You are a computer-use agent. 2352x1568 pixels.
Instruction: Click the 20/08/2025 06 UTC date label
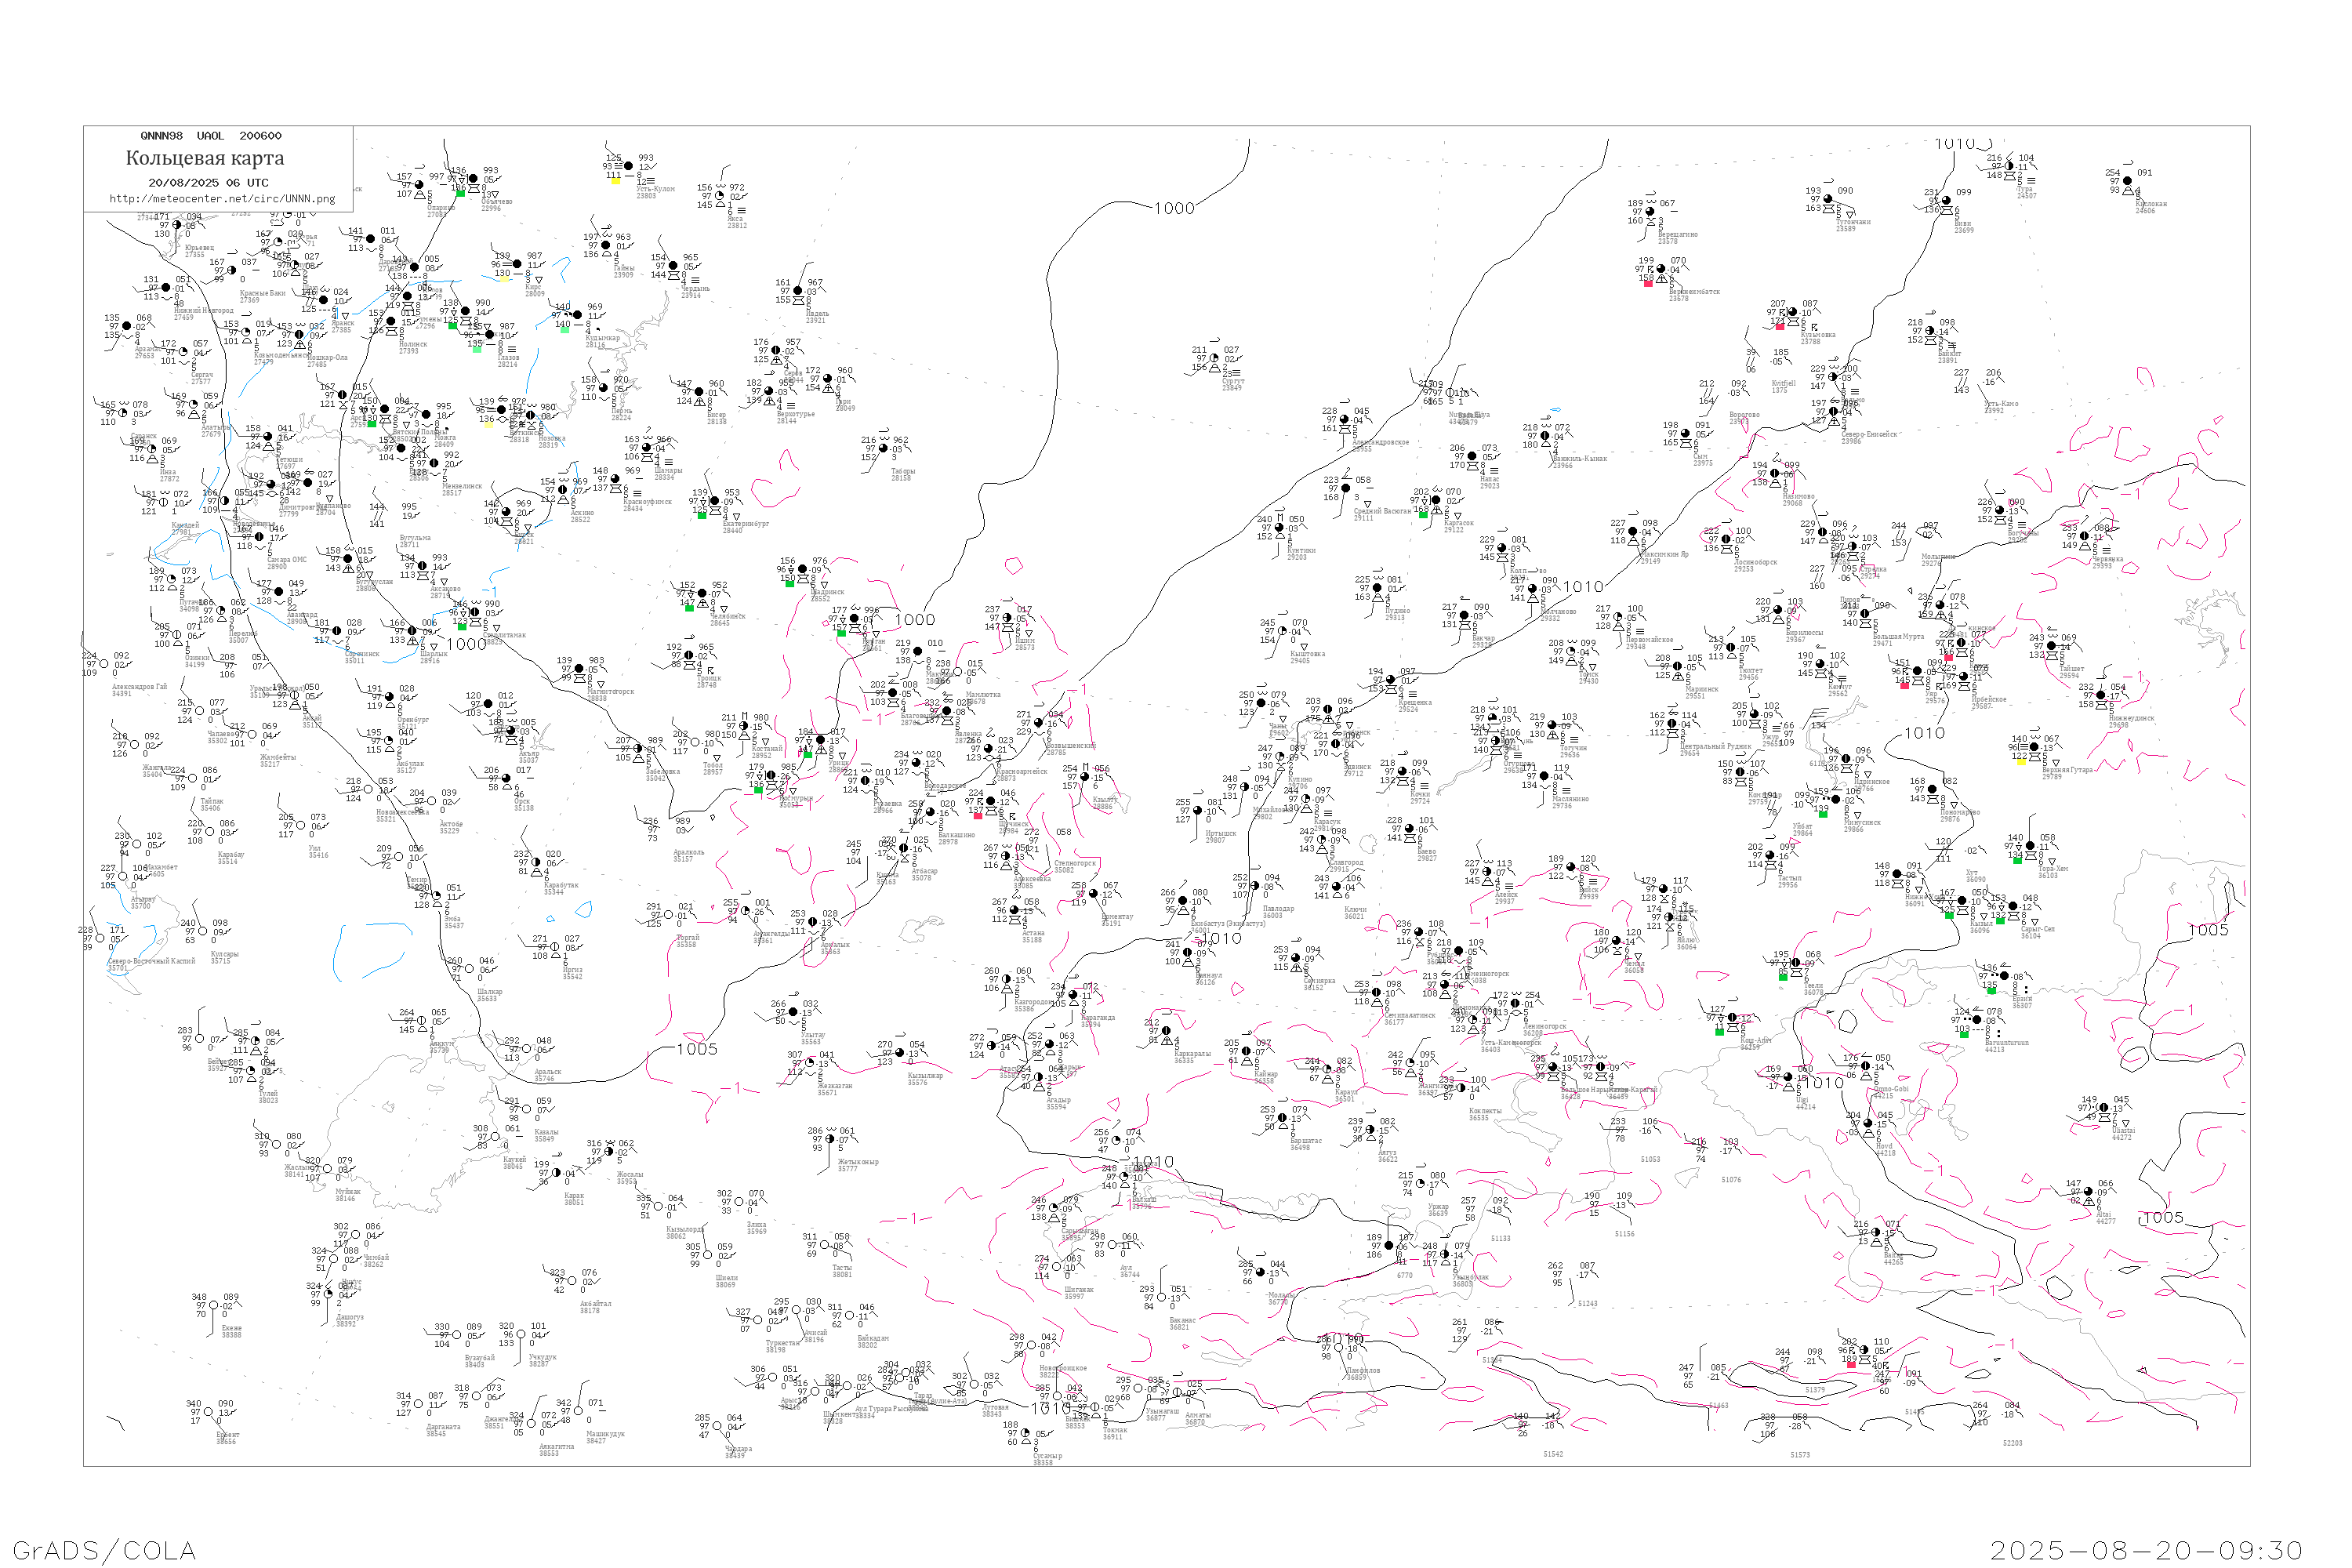coord(208,183)
